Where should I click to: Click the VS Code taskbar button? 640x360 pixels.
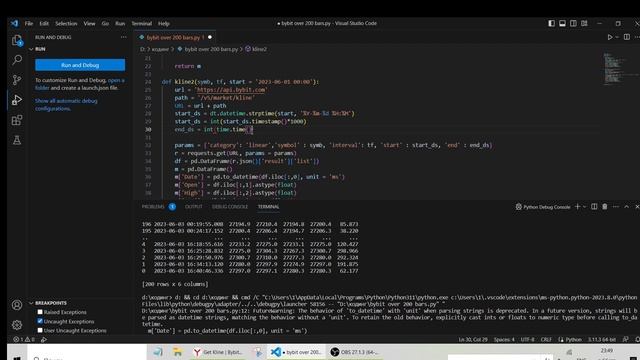coord(296,352)
